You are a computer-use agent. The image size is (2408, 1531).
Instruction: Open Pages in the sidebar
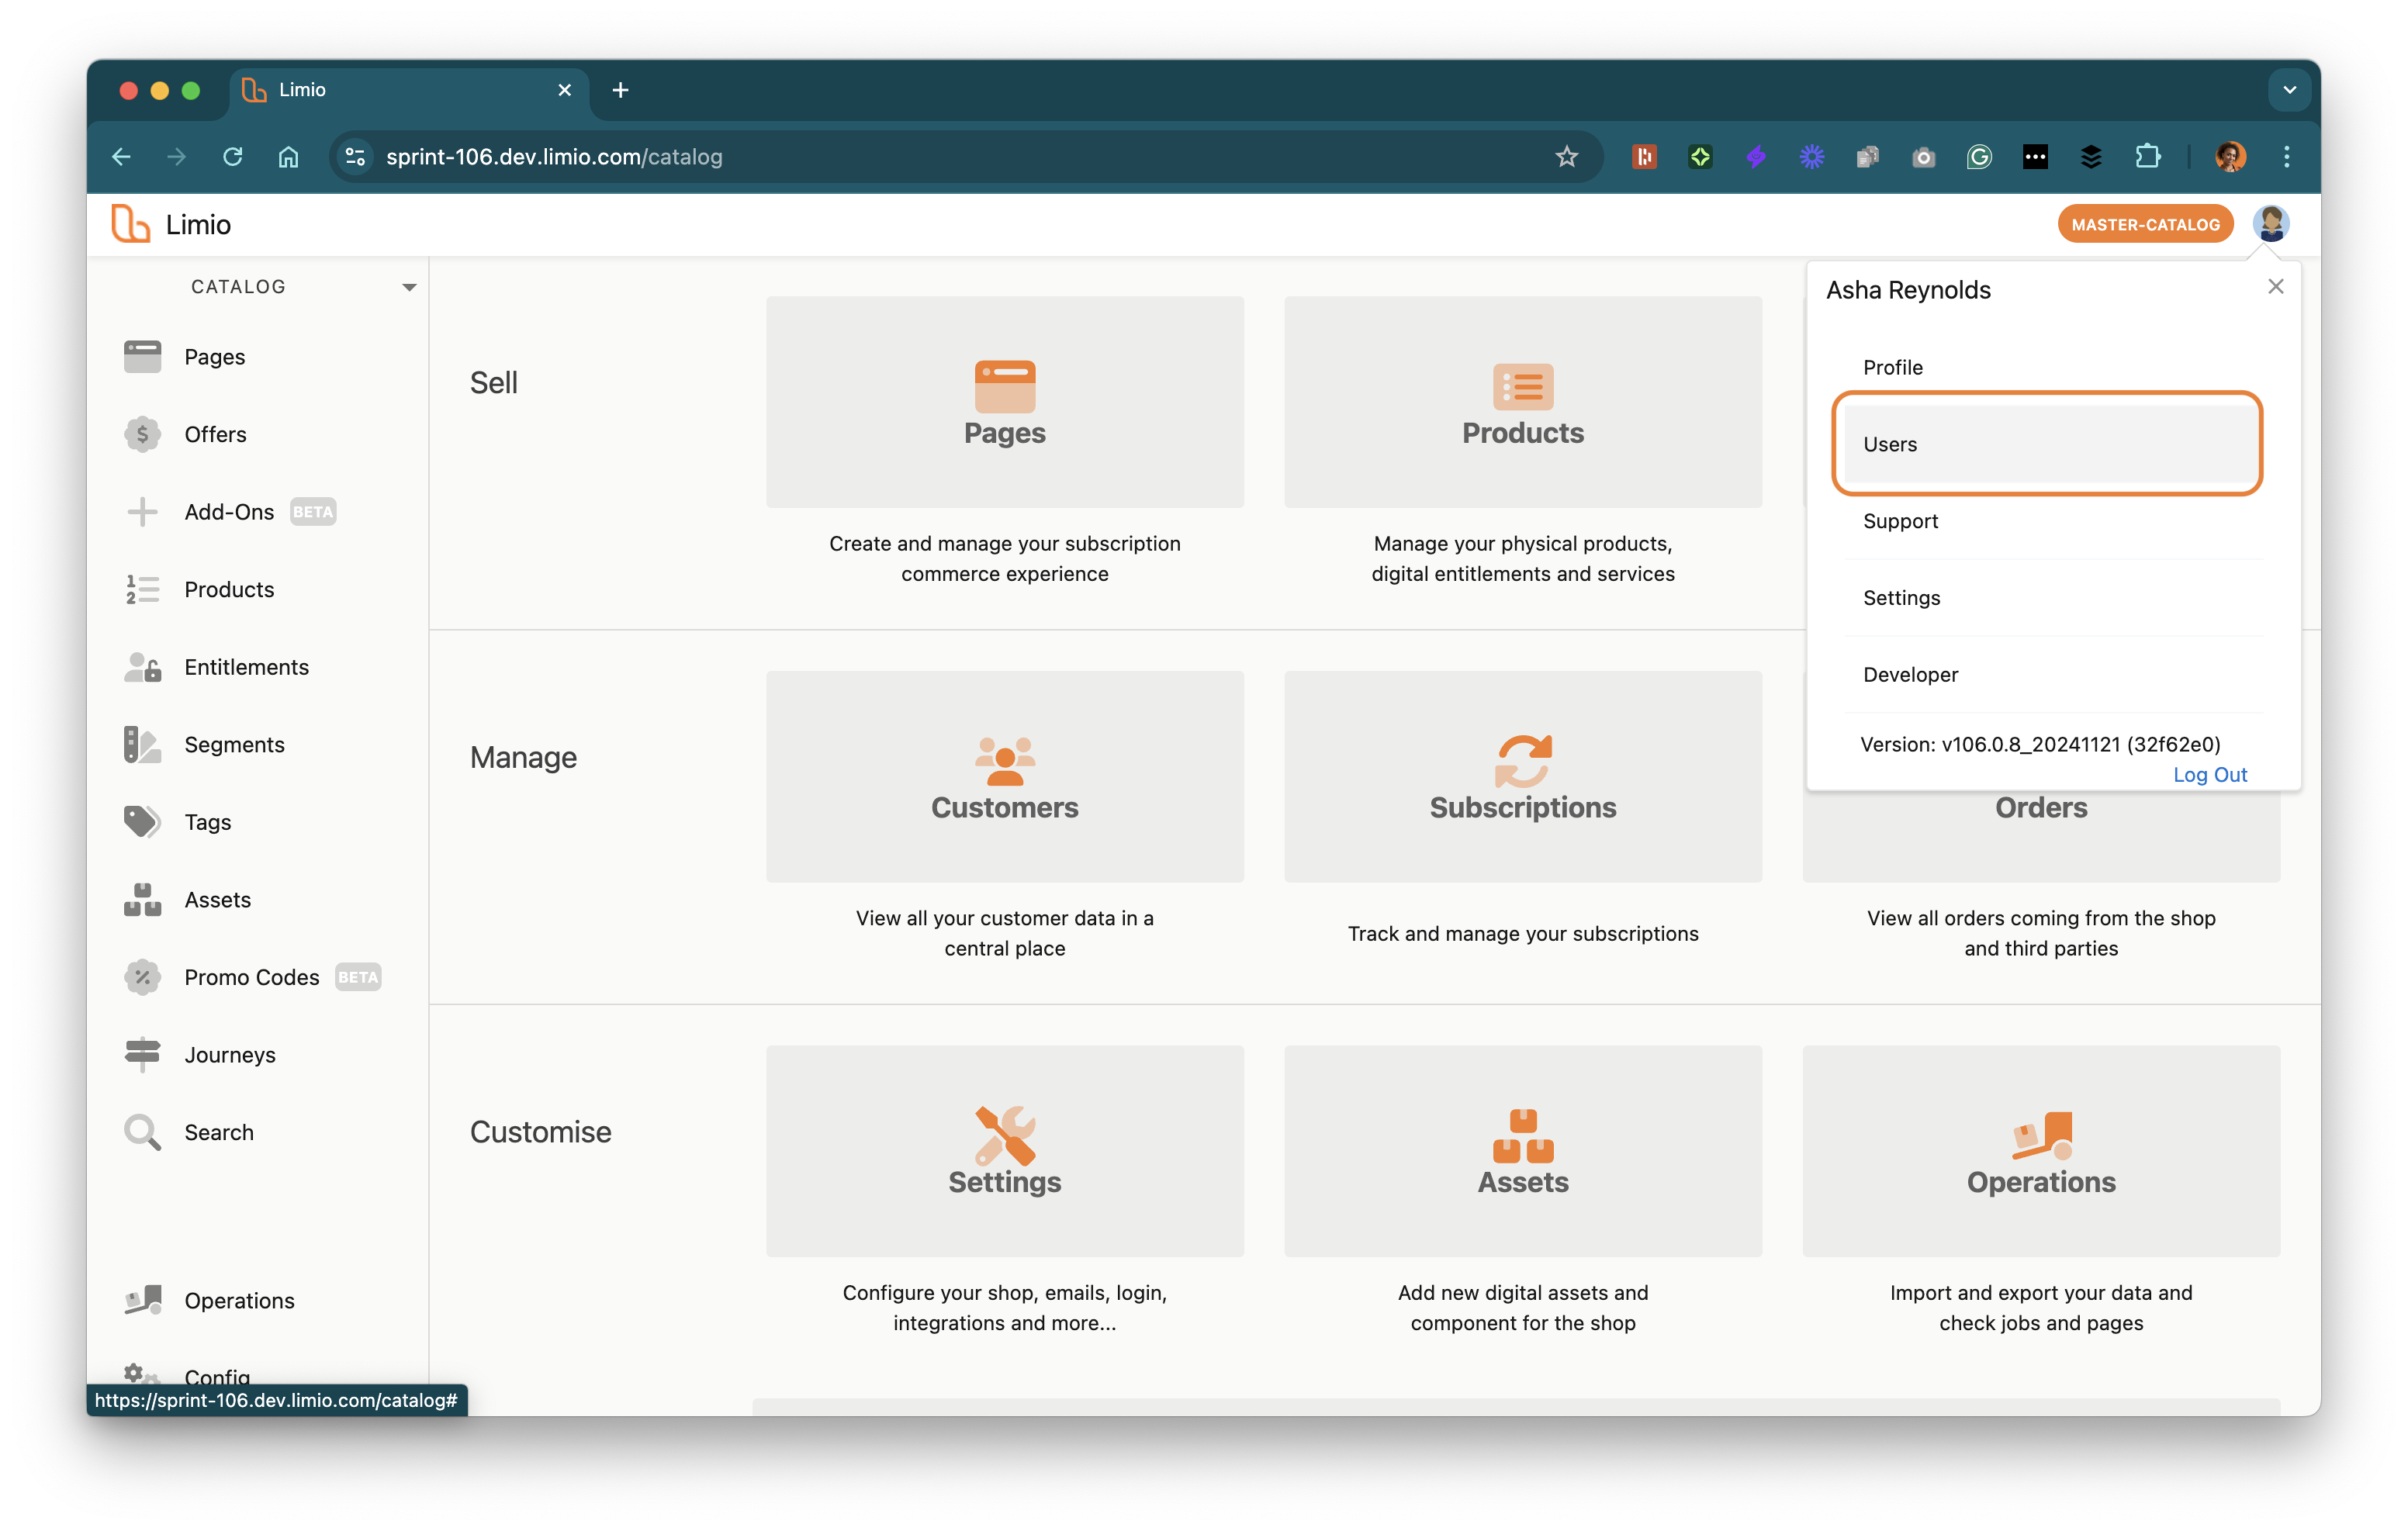pyautogui.click(x=214, y=357)
